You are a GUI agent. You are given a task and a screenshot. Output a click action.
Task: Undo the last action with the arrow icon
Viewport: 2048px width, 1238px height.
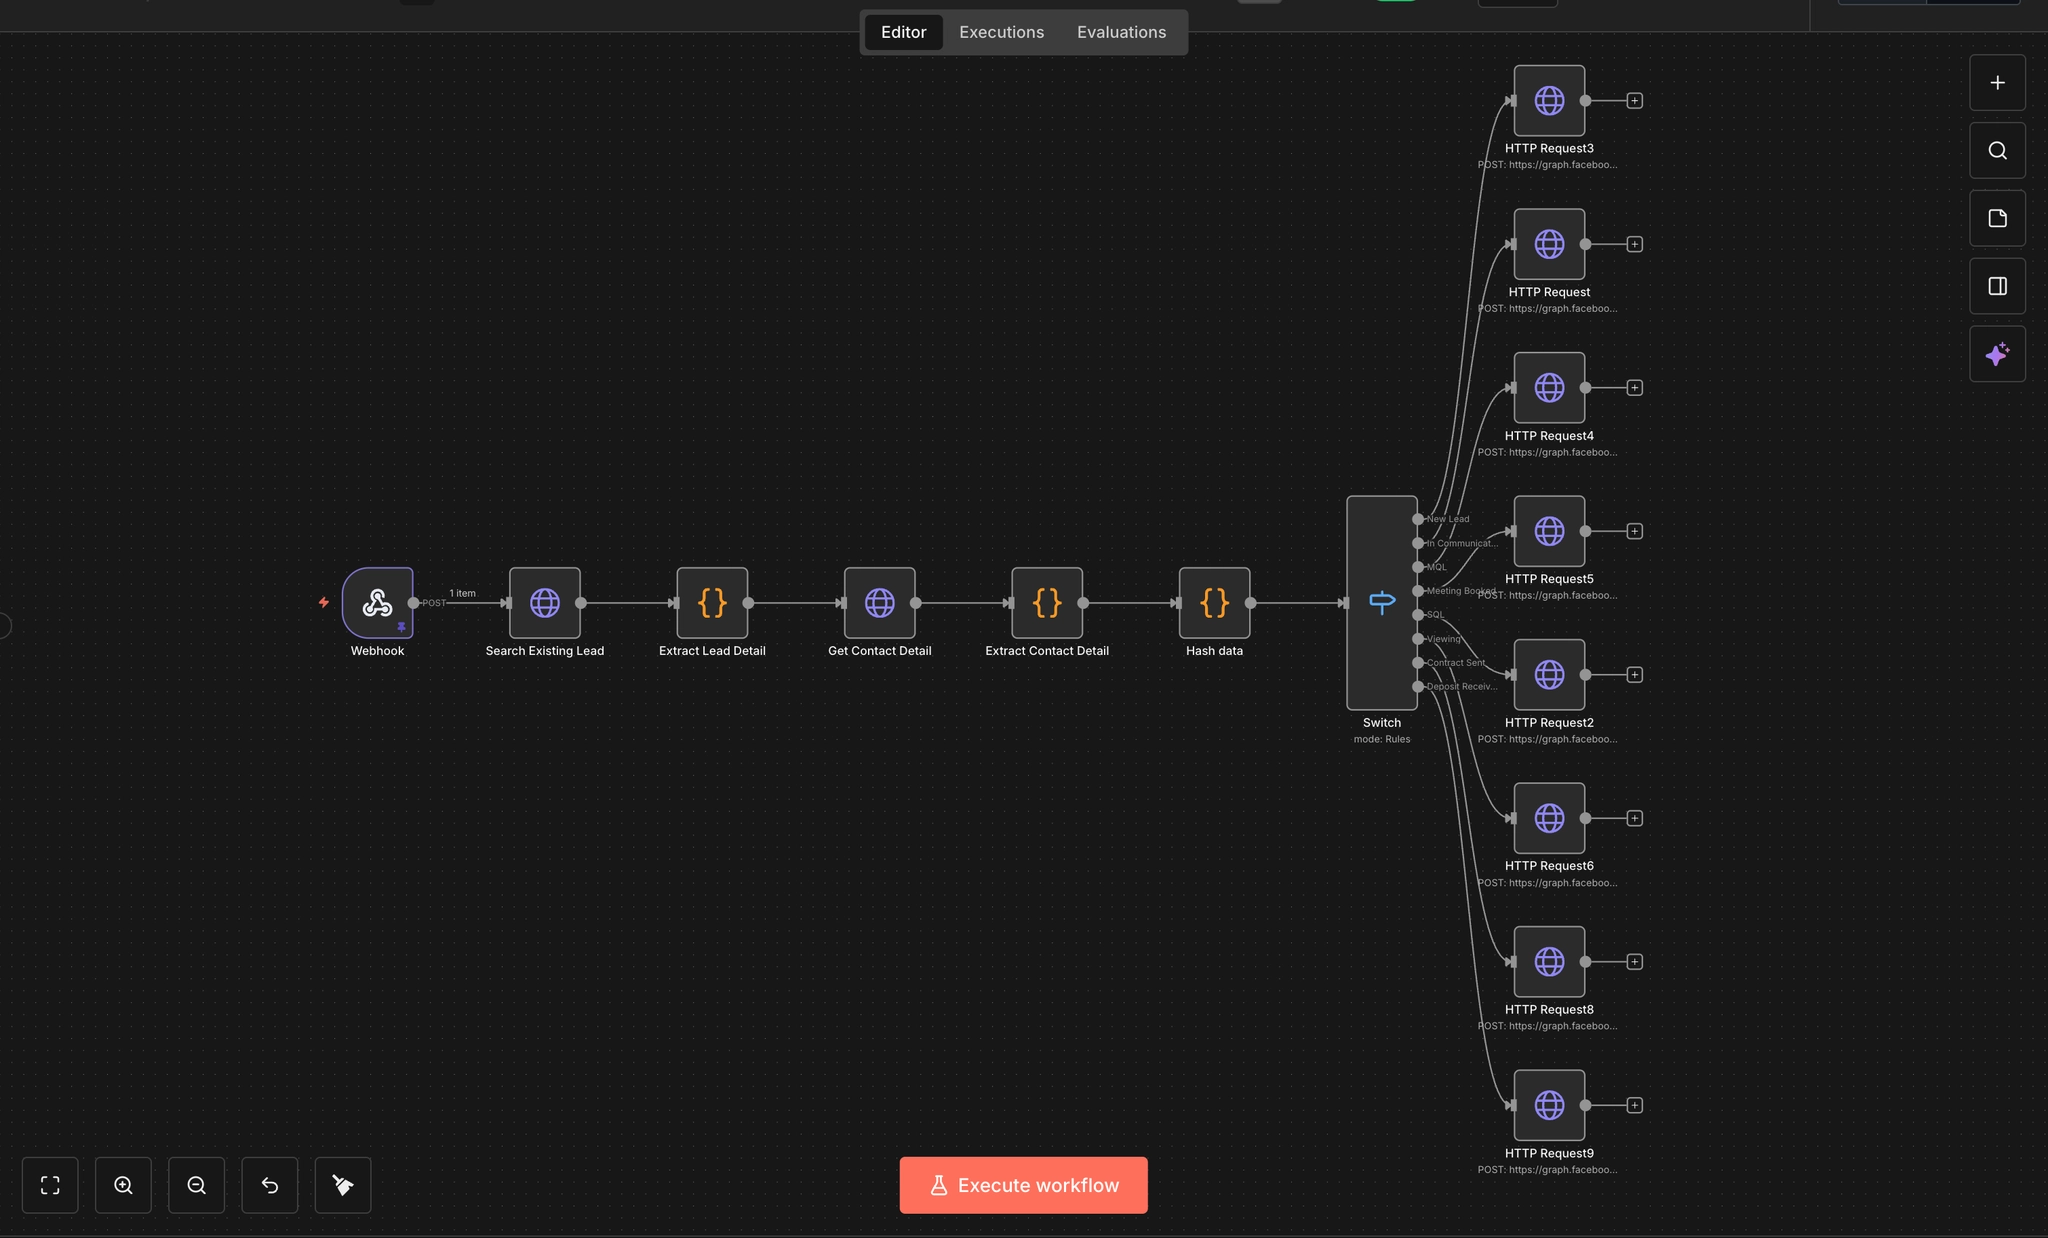pos(269,1185)
